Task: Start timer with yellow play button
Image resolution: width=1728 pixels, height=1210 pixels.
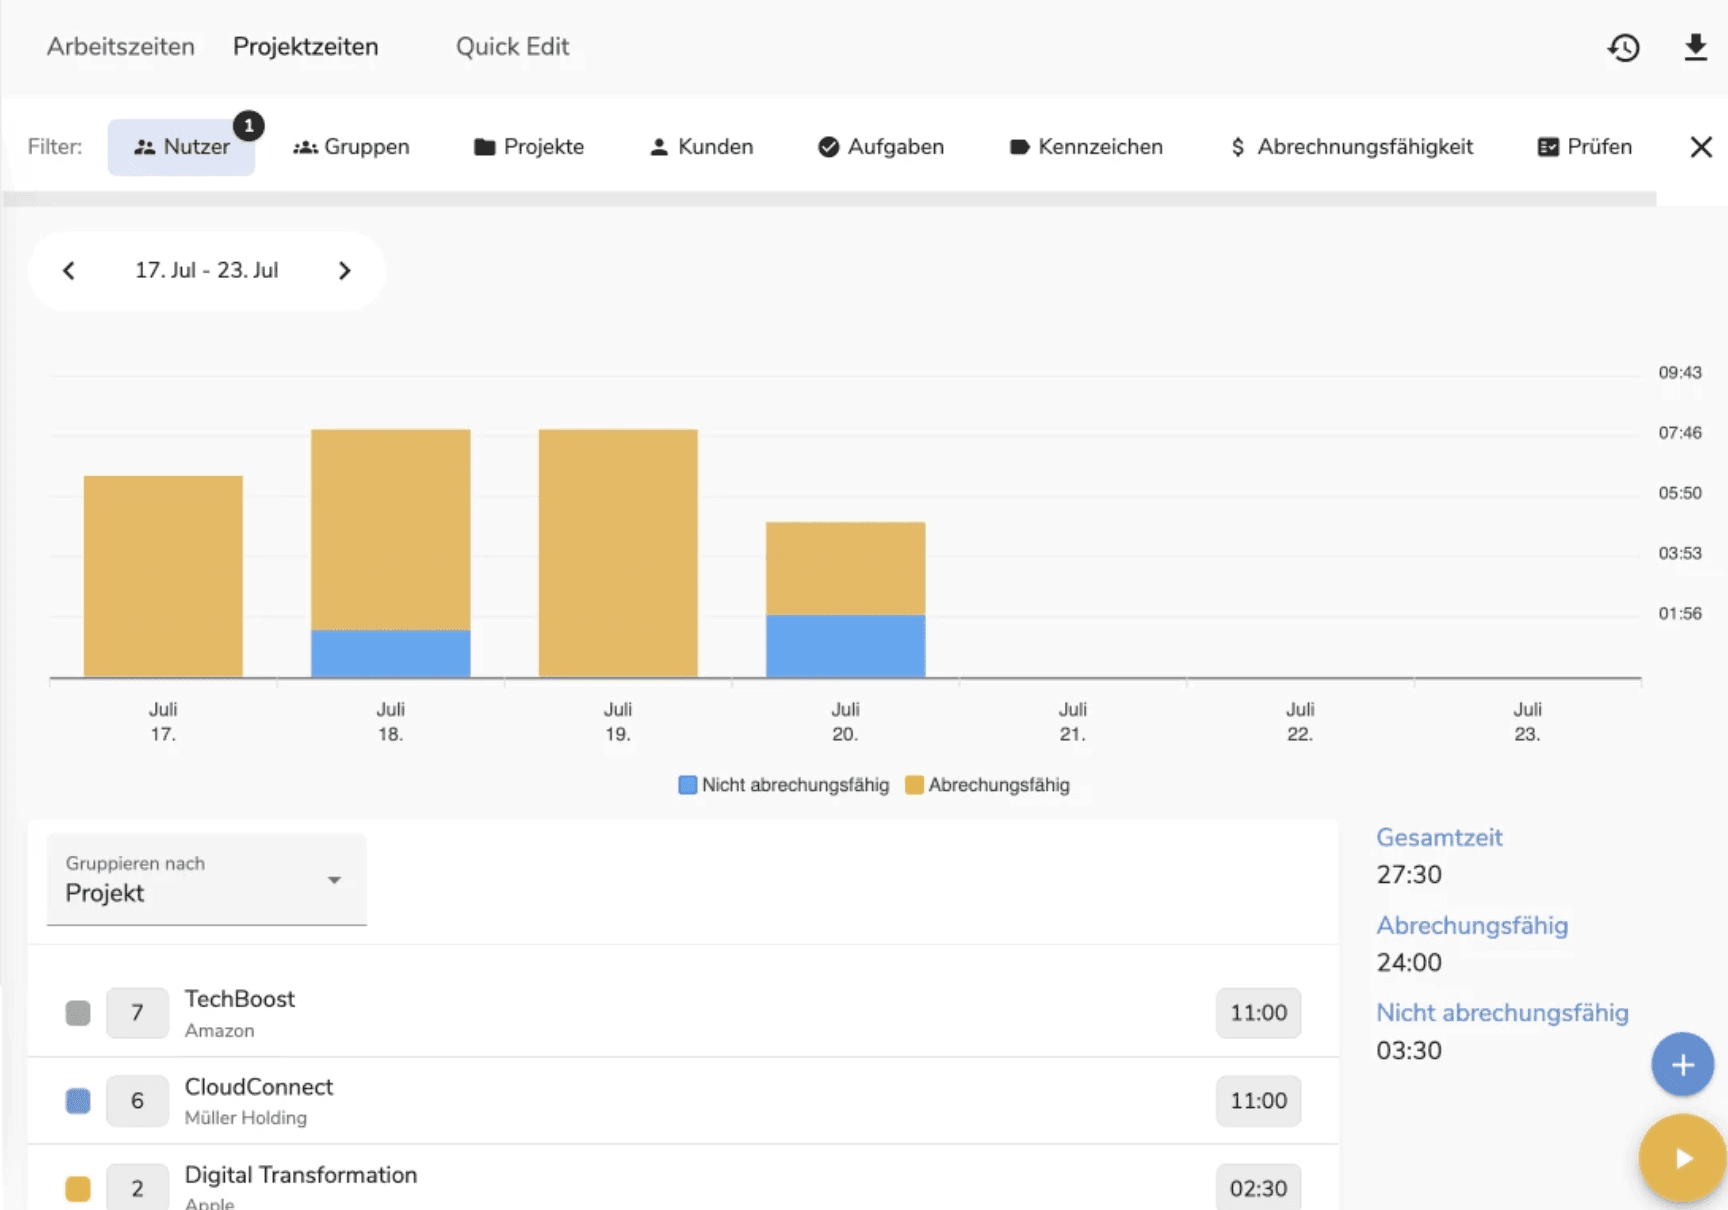Action: coord(1683,1157)
